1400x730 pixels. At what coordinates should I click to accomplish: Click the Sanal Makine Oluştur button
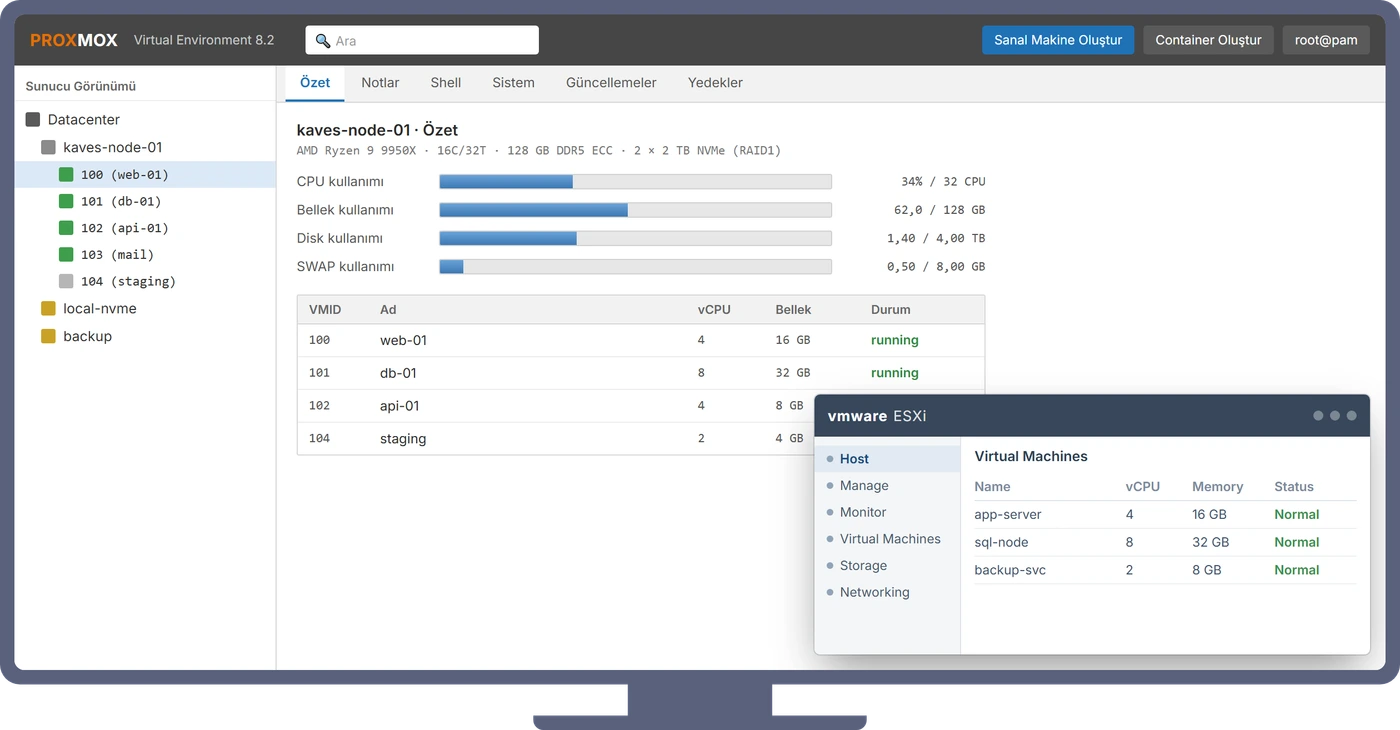(x=1058, y=40)
